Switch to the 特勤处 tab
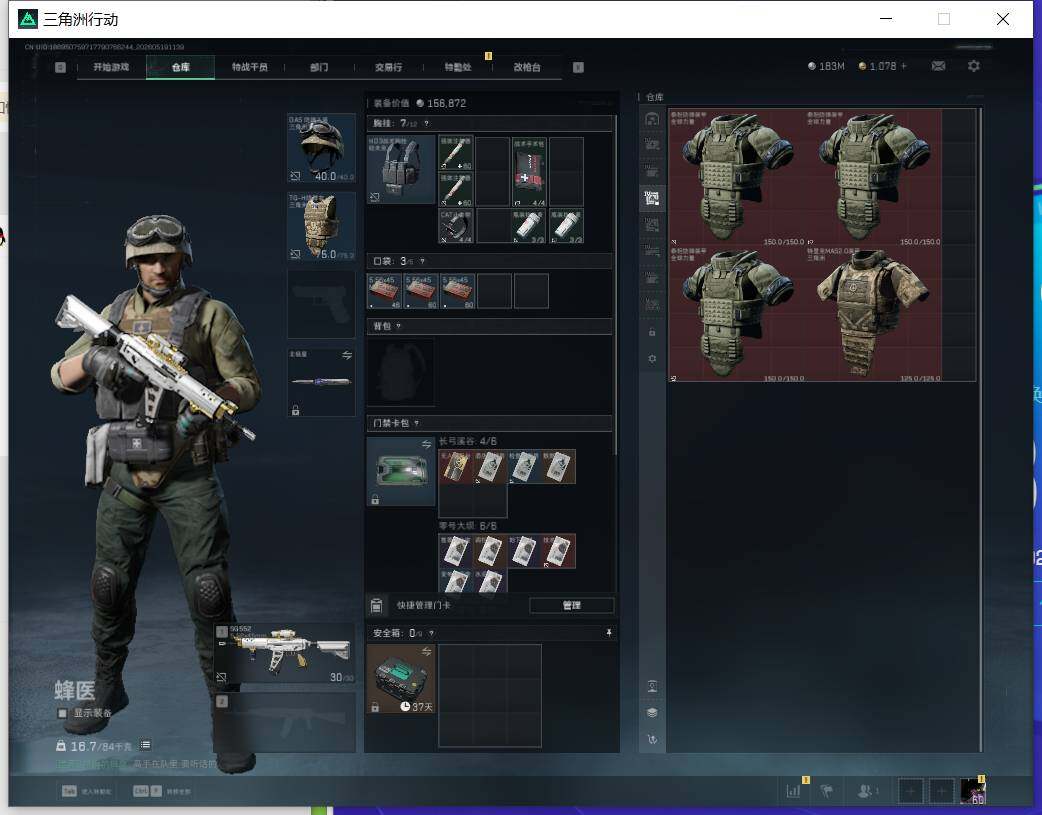This screenshot has width=1042, height=815. click(458, 67)
